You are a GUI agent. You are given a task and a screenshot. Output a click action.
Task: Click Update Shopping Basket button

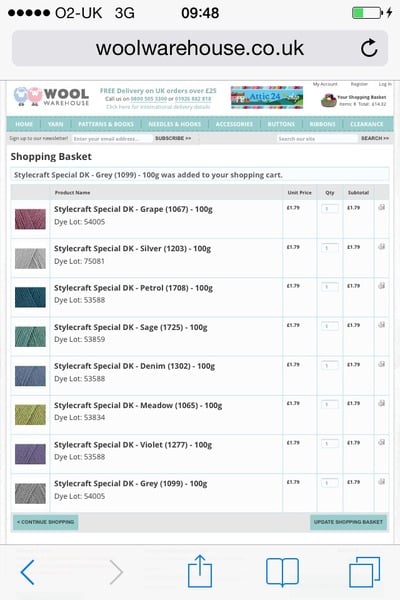348,522
